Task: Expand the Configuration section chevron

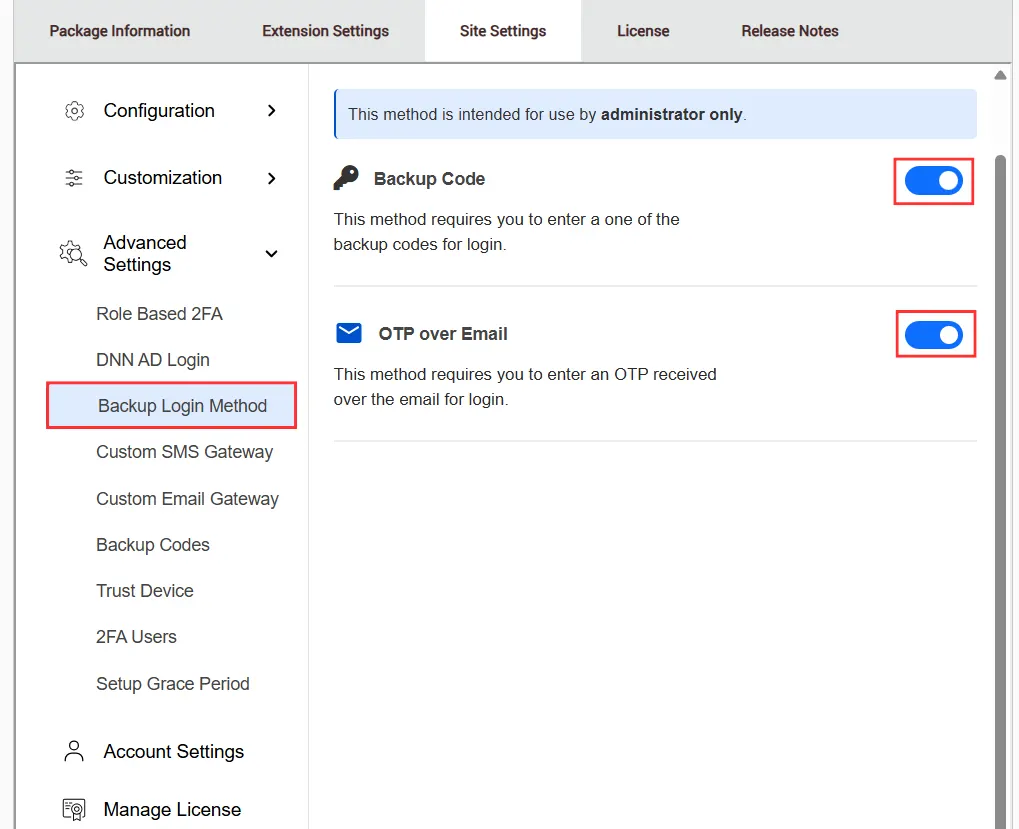Action: pyautogui.click(x=271, y=111)
